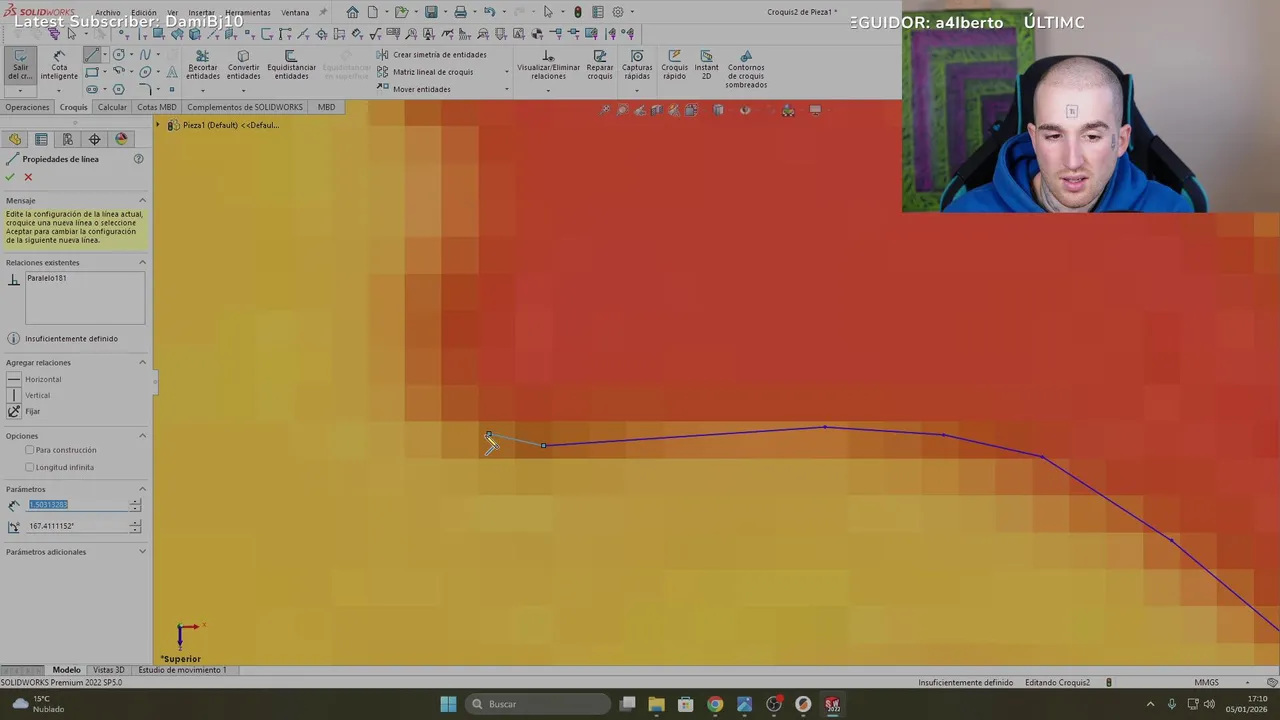Toggle Contornos de croquis sombreados

[x=746, y=69]
